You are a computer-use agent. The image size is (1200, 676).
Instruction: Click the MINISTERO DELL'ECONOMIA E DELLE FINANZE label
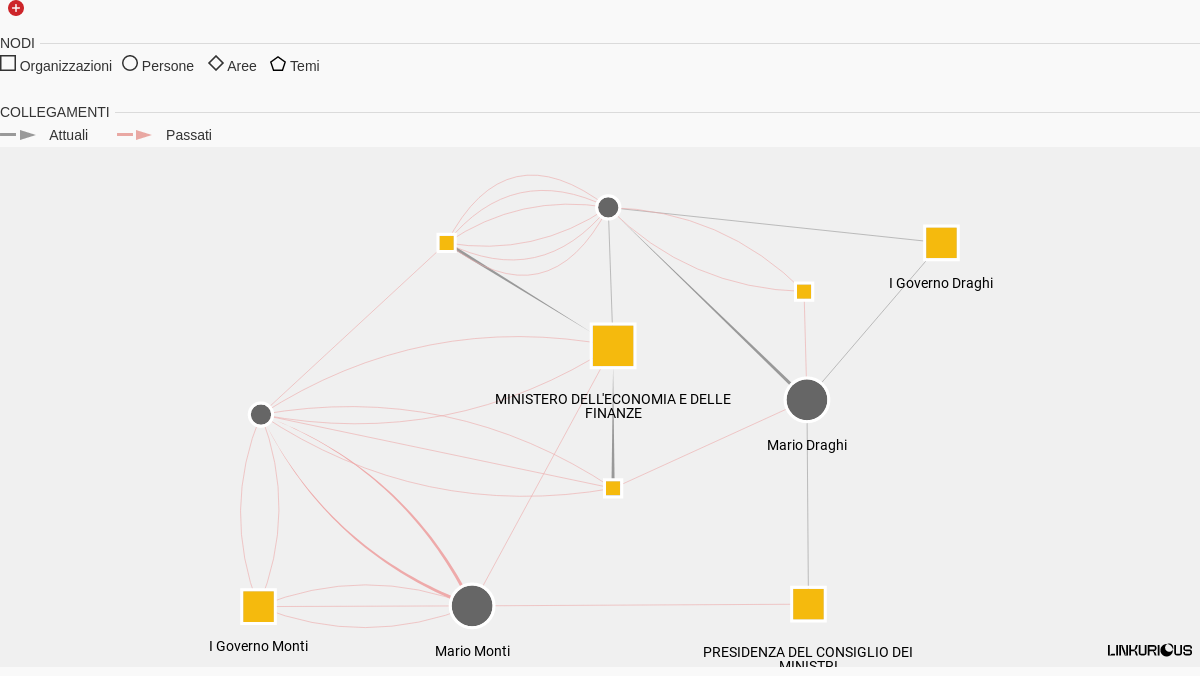click(x=613, y=406)
